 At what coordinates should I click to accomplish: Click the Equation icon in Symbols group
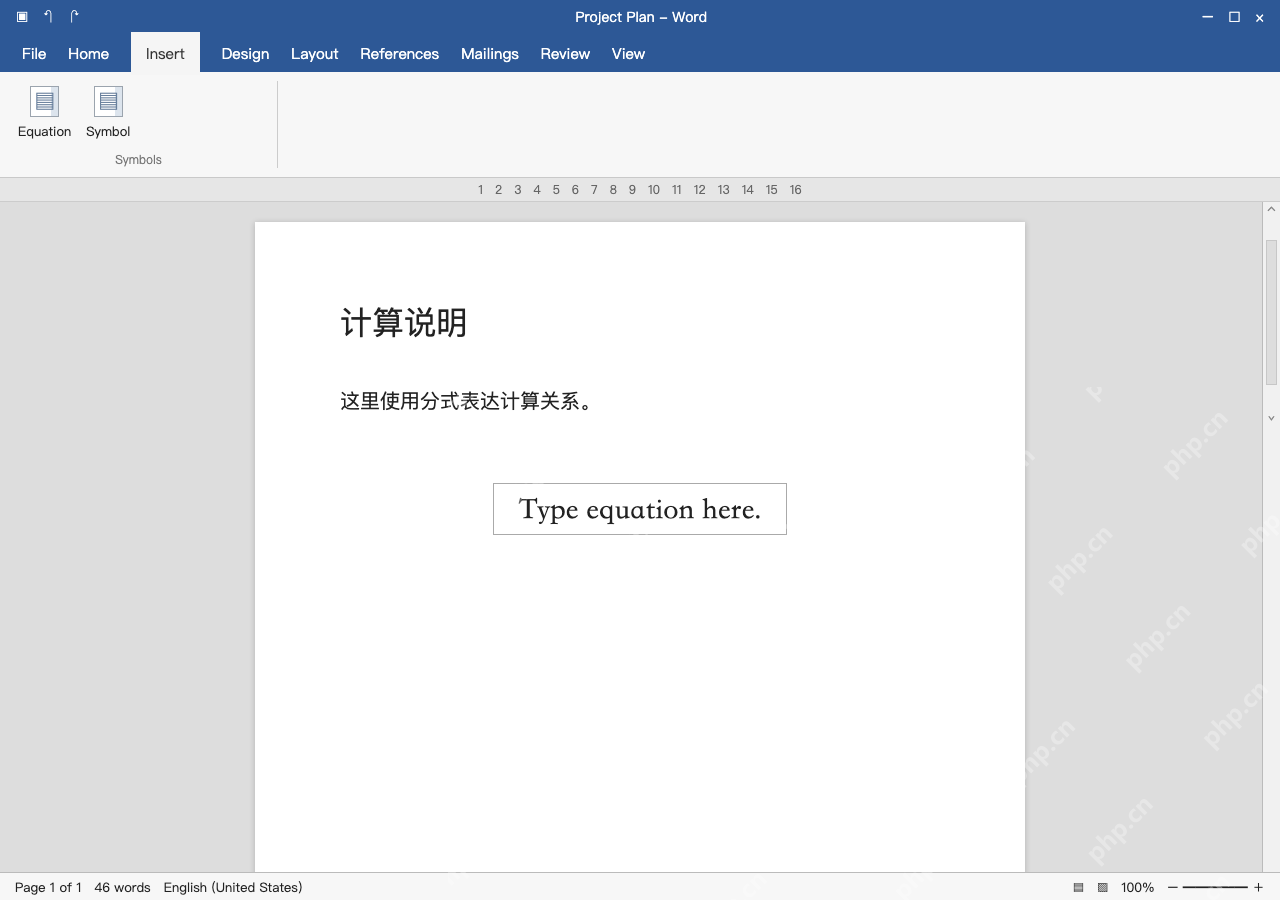point(44,102)
